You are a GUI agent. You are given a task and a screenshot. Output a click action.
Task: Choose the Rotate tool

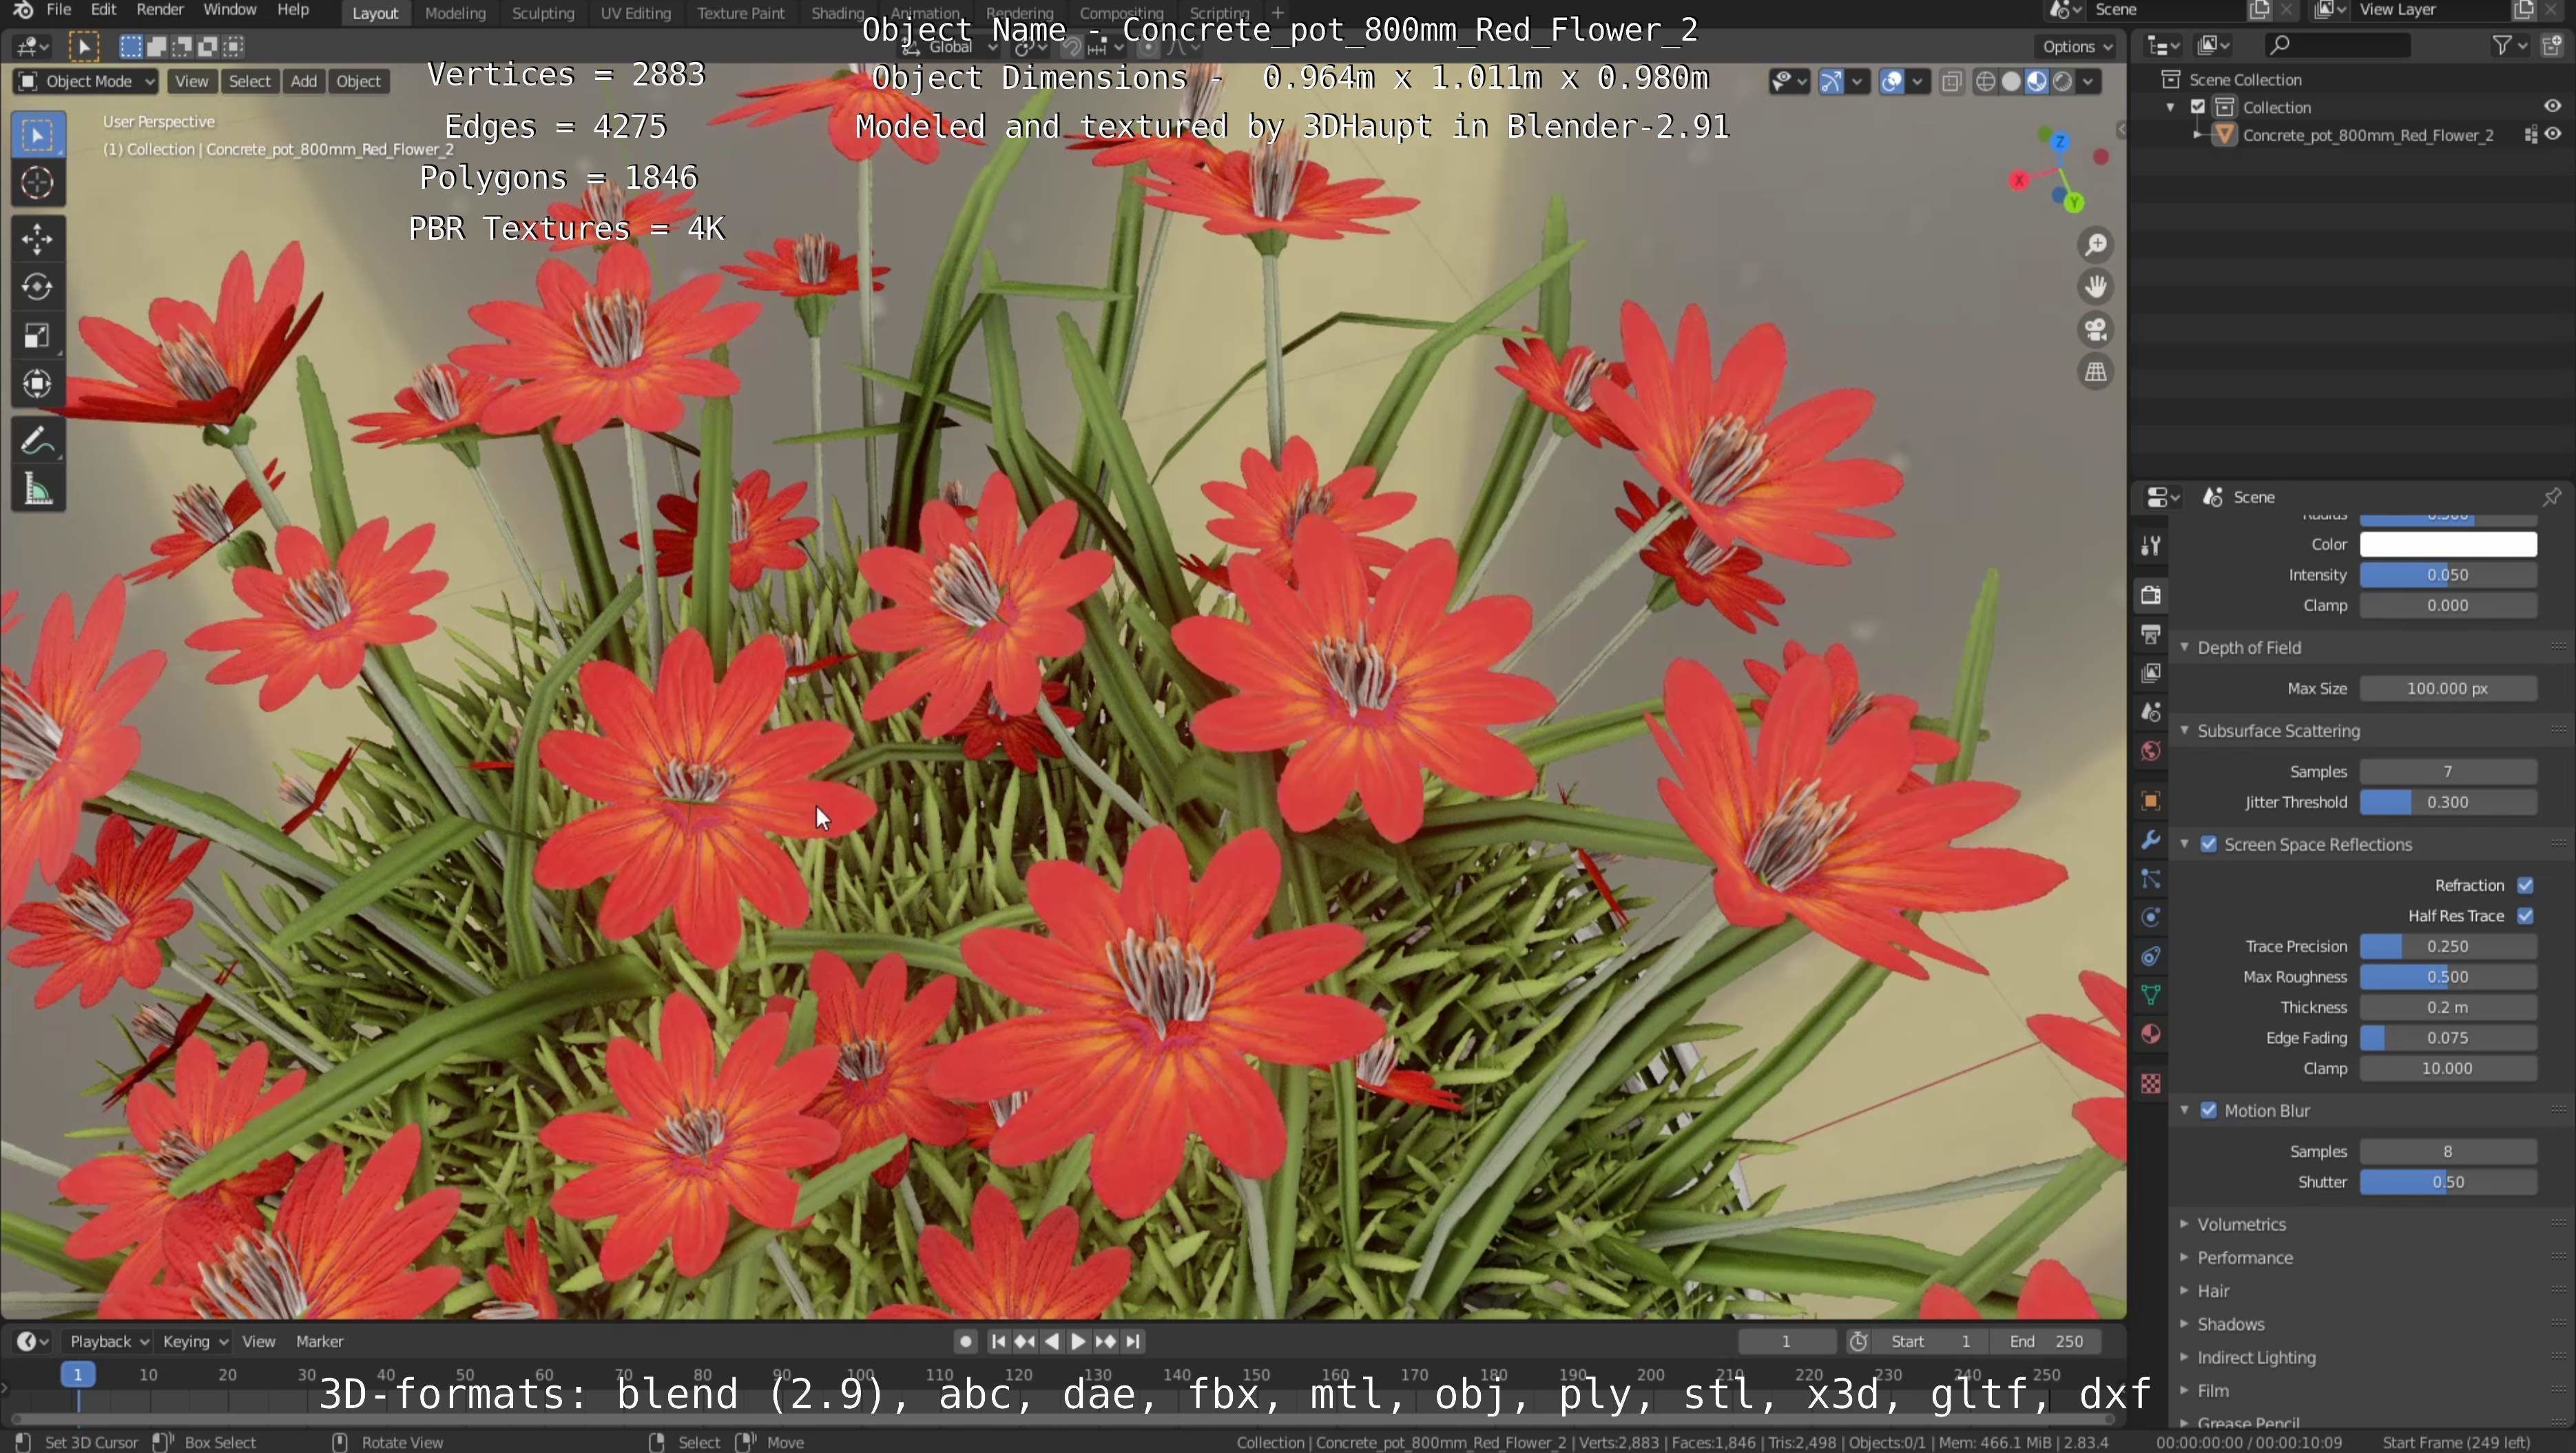[37, 287]
